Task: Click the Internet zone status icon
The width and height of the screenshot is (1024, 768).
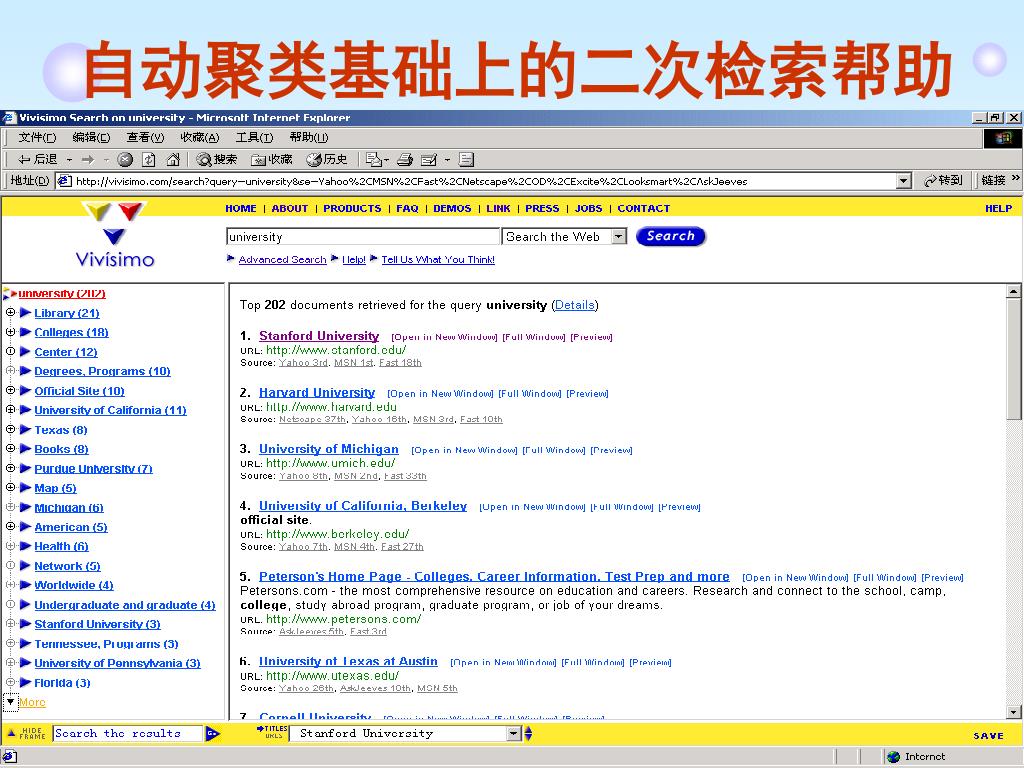Action: click(893, 757)
